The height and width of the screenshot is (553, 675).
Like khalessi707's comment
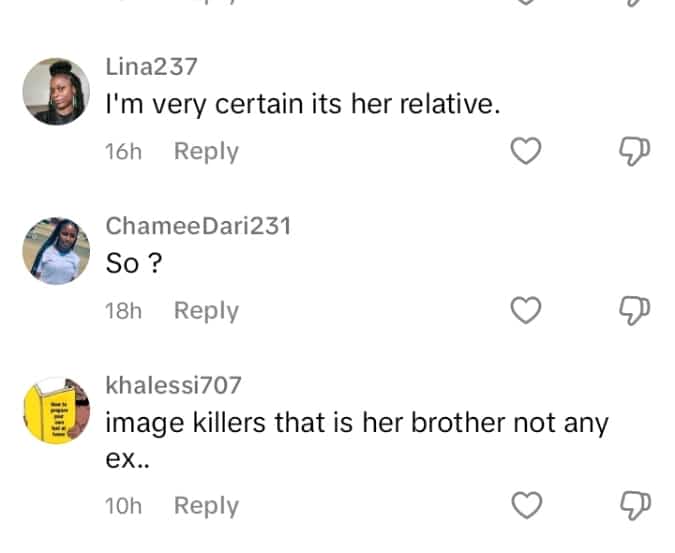click(x=526, y=506)
